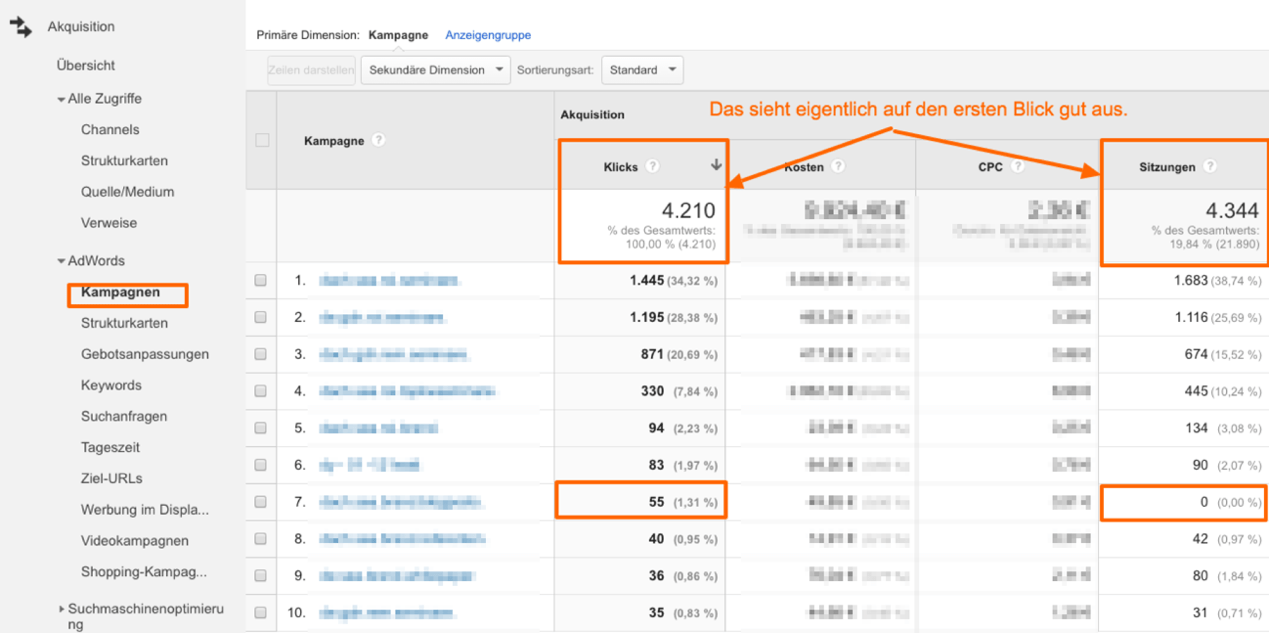Collapse the Alle Zugriffe section
The image size is (1269, 633).
(62, 99)
